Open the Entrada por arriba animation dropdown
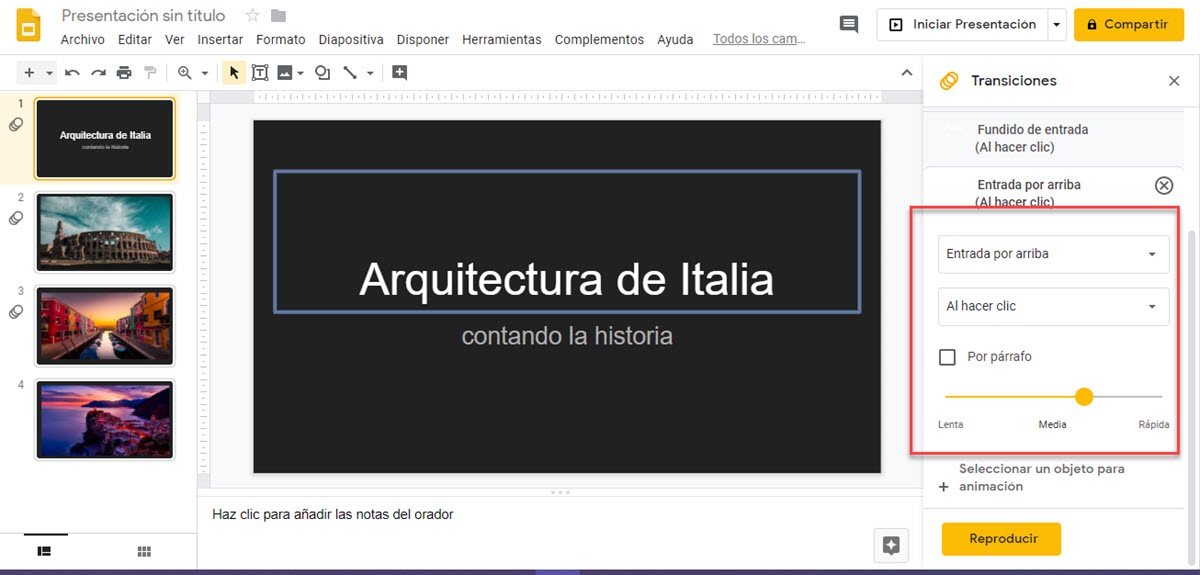Viewport: 1200px width, 575px height. (1053, 254)
